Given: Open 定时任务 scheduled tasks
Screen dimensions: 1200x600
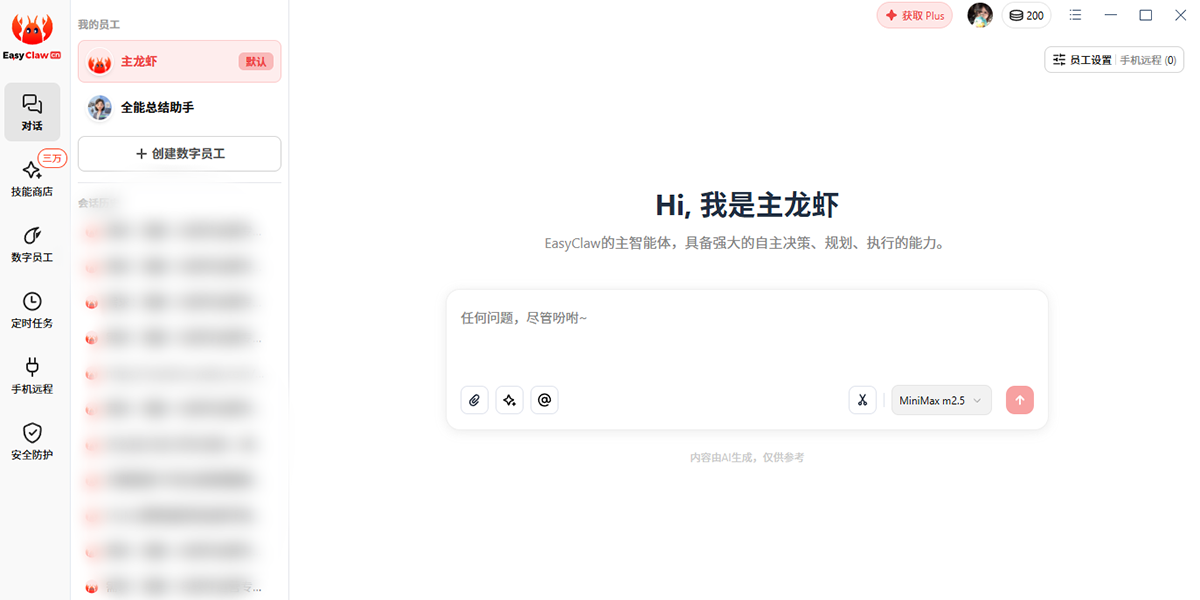Looking at the screenshot, I should pos(32,311).
